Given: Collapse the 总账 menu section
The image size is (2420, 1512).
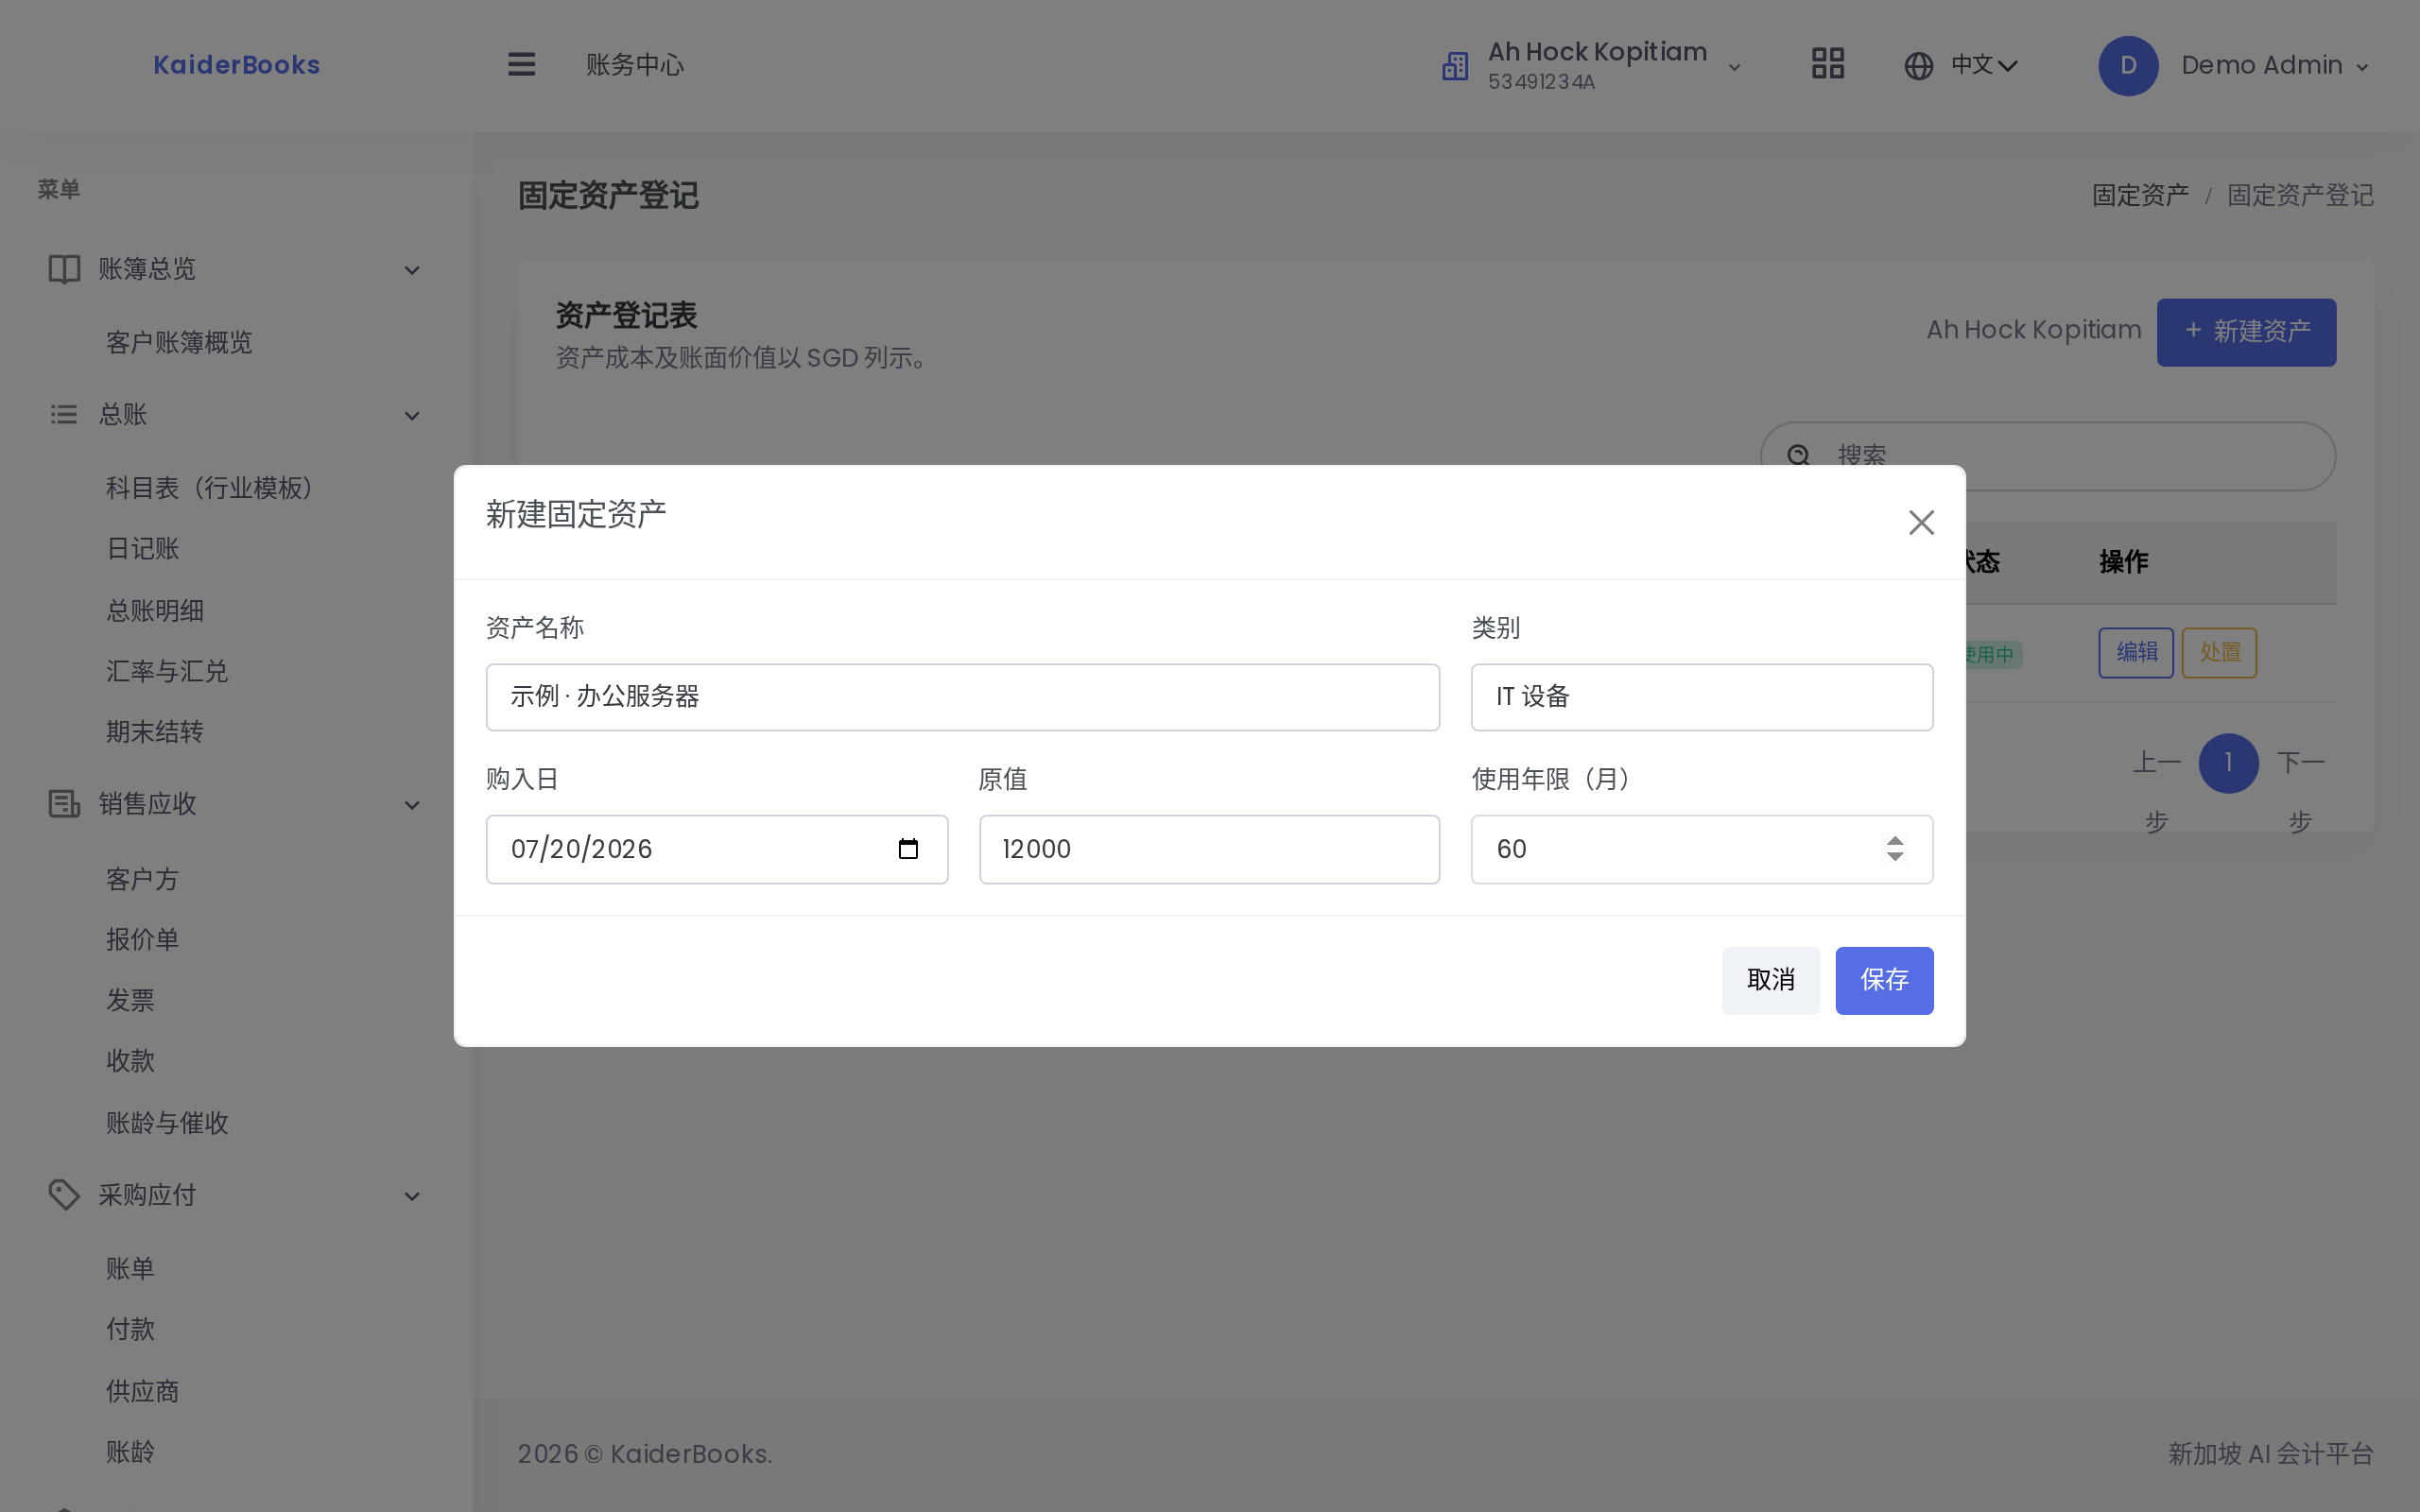Looking at the screenshot, I should pos(412,416).
